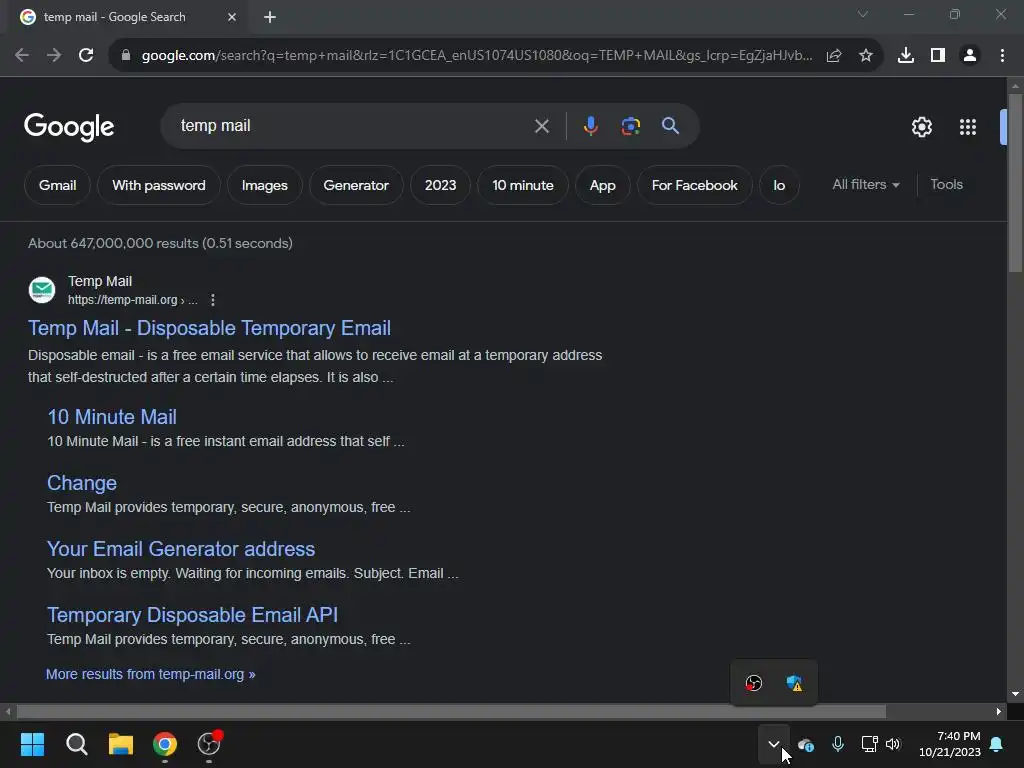1024x768 pixels.
Task: Click the Google logo
Action: coord(69,127)
